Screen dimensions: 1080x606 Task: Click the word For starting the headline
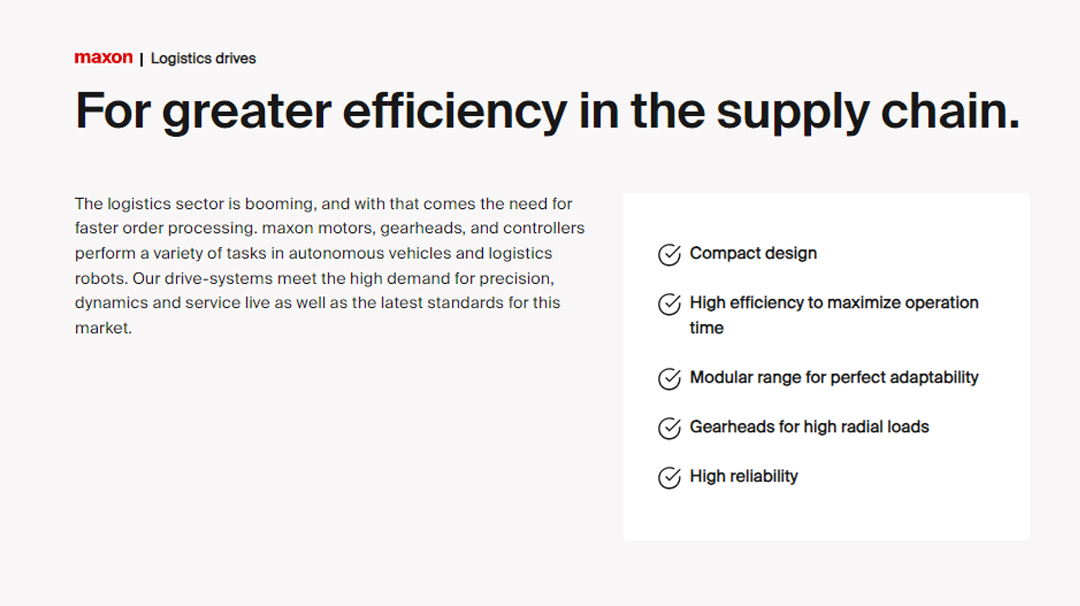(112, 111)
